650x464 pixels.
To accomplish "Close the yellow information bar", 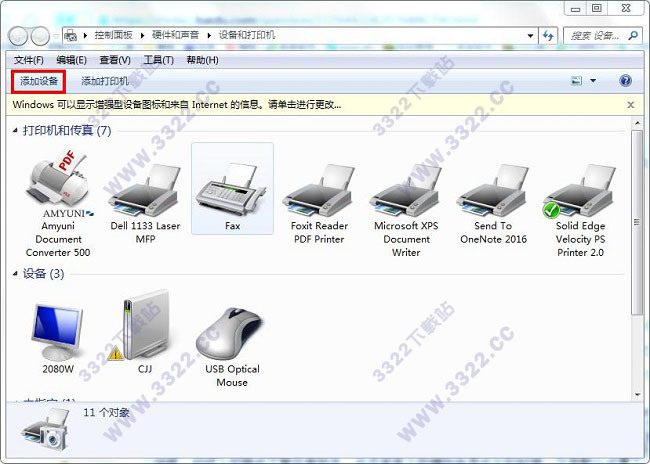I will (631, 105).
